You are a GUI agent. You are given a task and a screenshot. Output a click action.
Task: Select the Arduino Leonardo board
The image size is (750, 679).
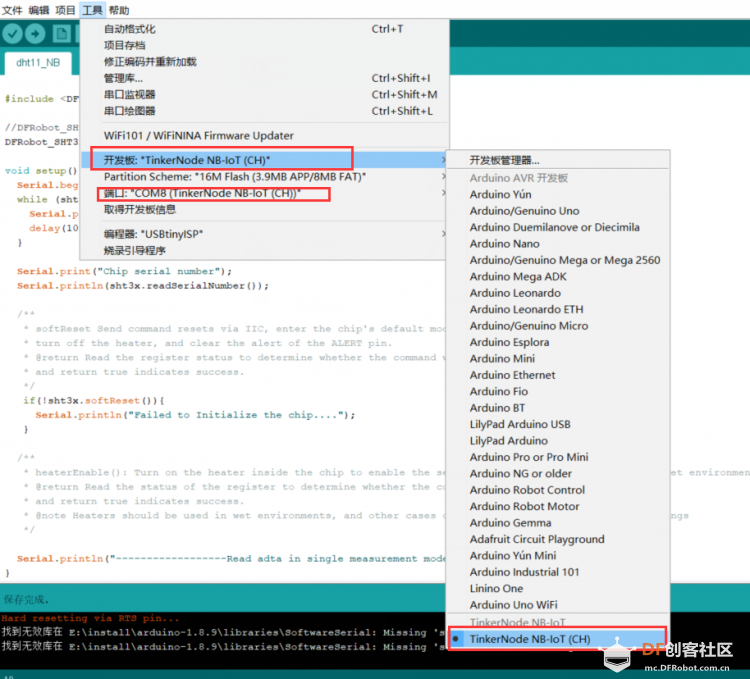click(558, 293)
